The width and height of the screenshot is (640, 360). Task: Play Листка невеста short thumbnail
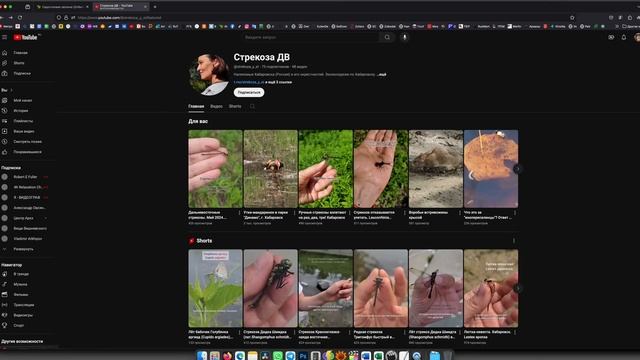pos(491,288)
